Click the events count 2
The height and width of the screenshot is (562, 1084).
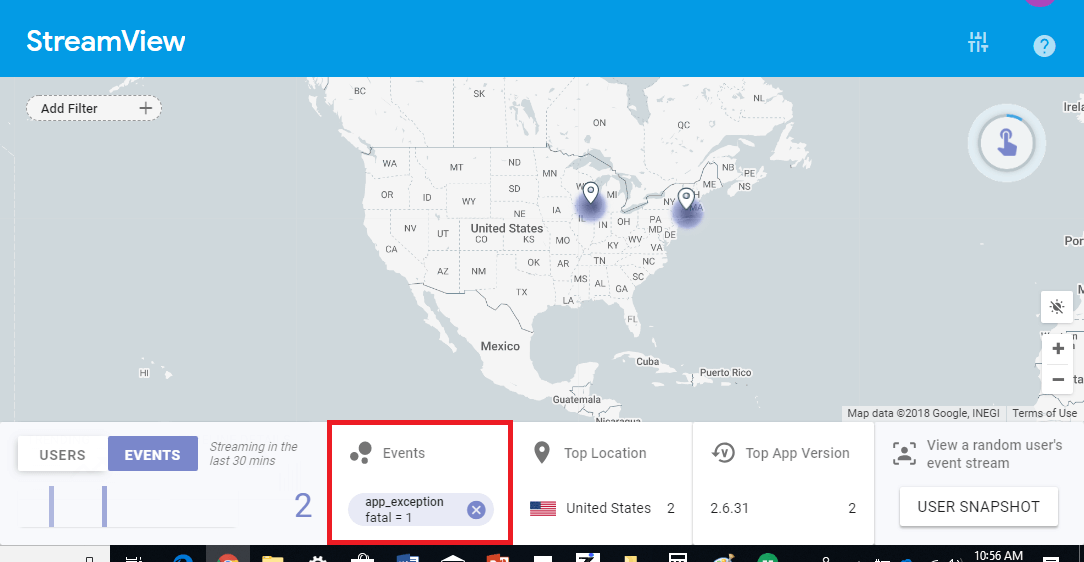click(303, 506)
